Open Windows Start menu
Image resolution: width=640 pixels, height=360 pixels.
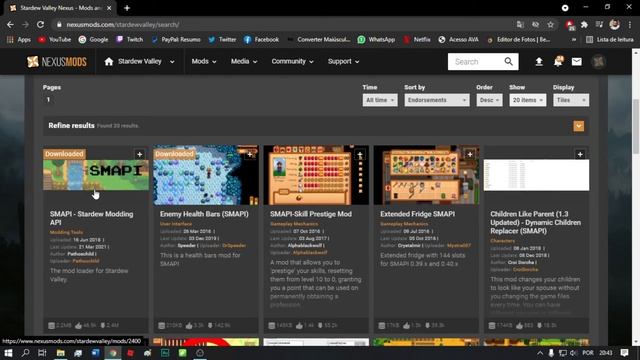(x=8, y=353)
